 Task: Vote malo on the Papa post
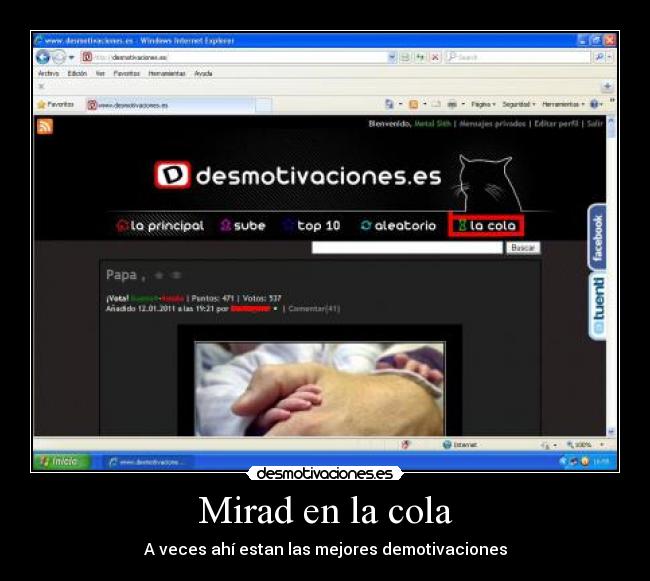pyautogui.click(x=172, y=298)
